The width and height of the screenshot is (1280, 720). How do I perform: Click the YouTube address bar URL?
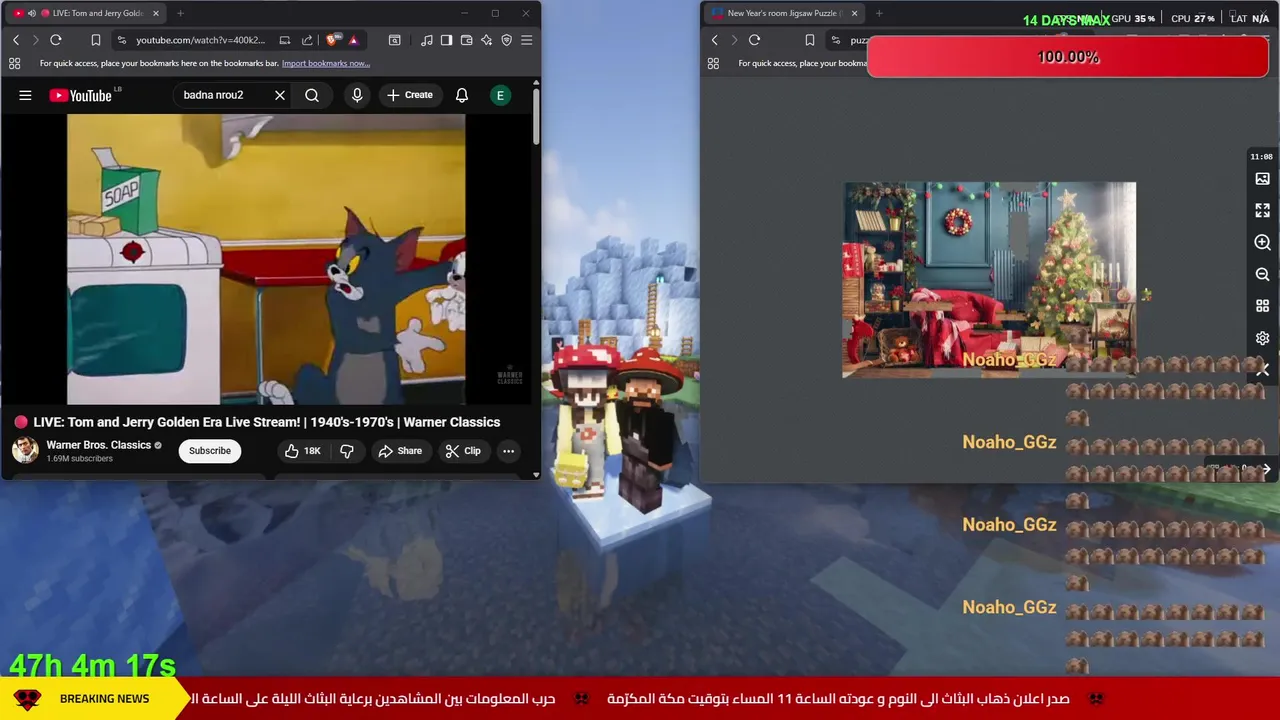pos(201,40)
